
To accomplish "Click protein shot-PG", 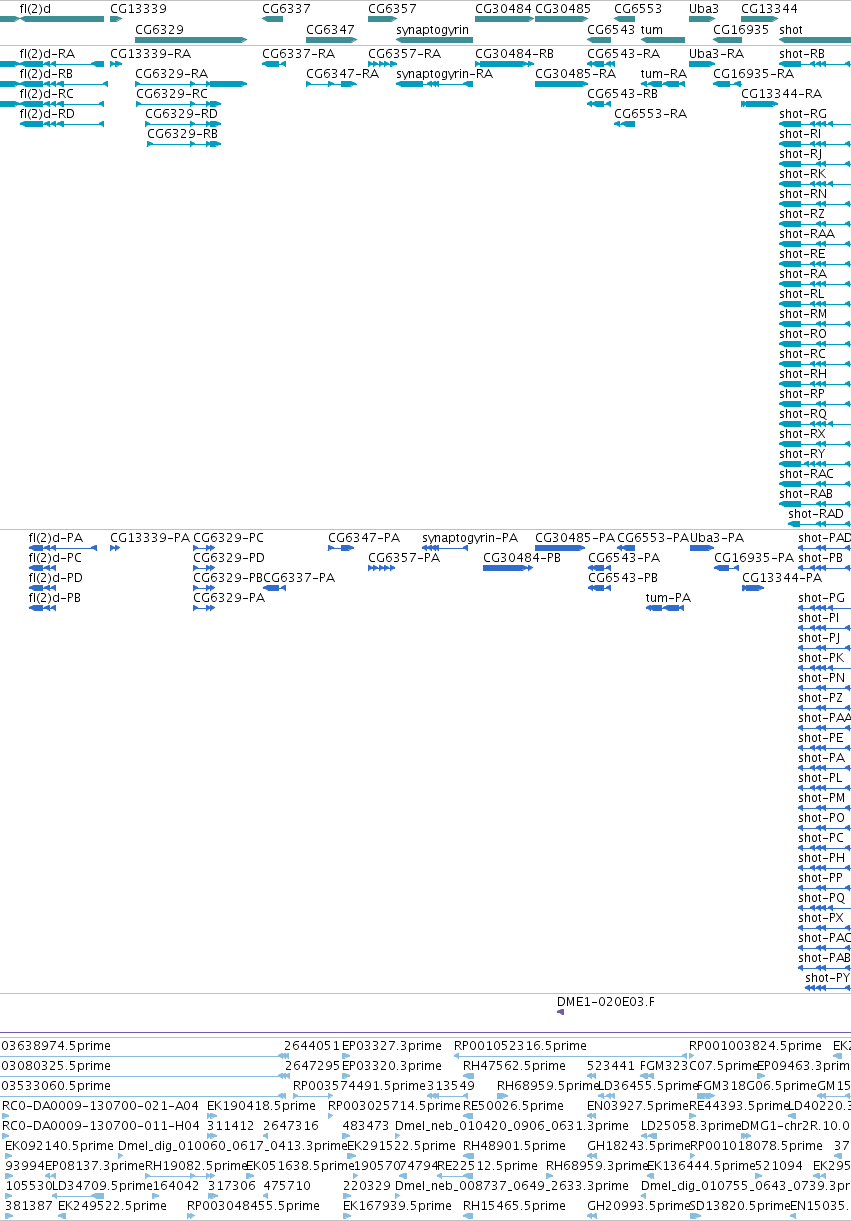I will click(822, 598).
